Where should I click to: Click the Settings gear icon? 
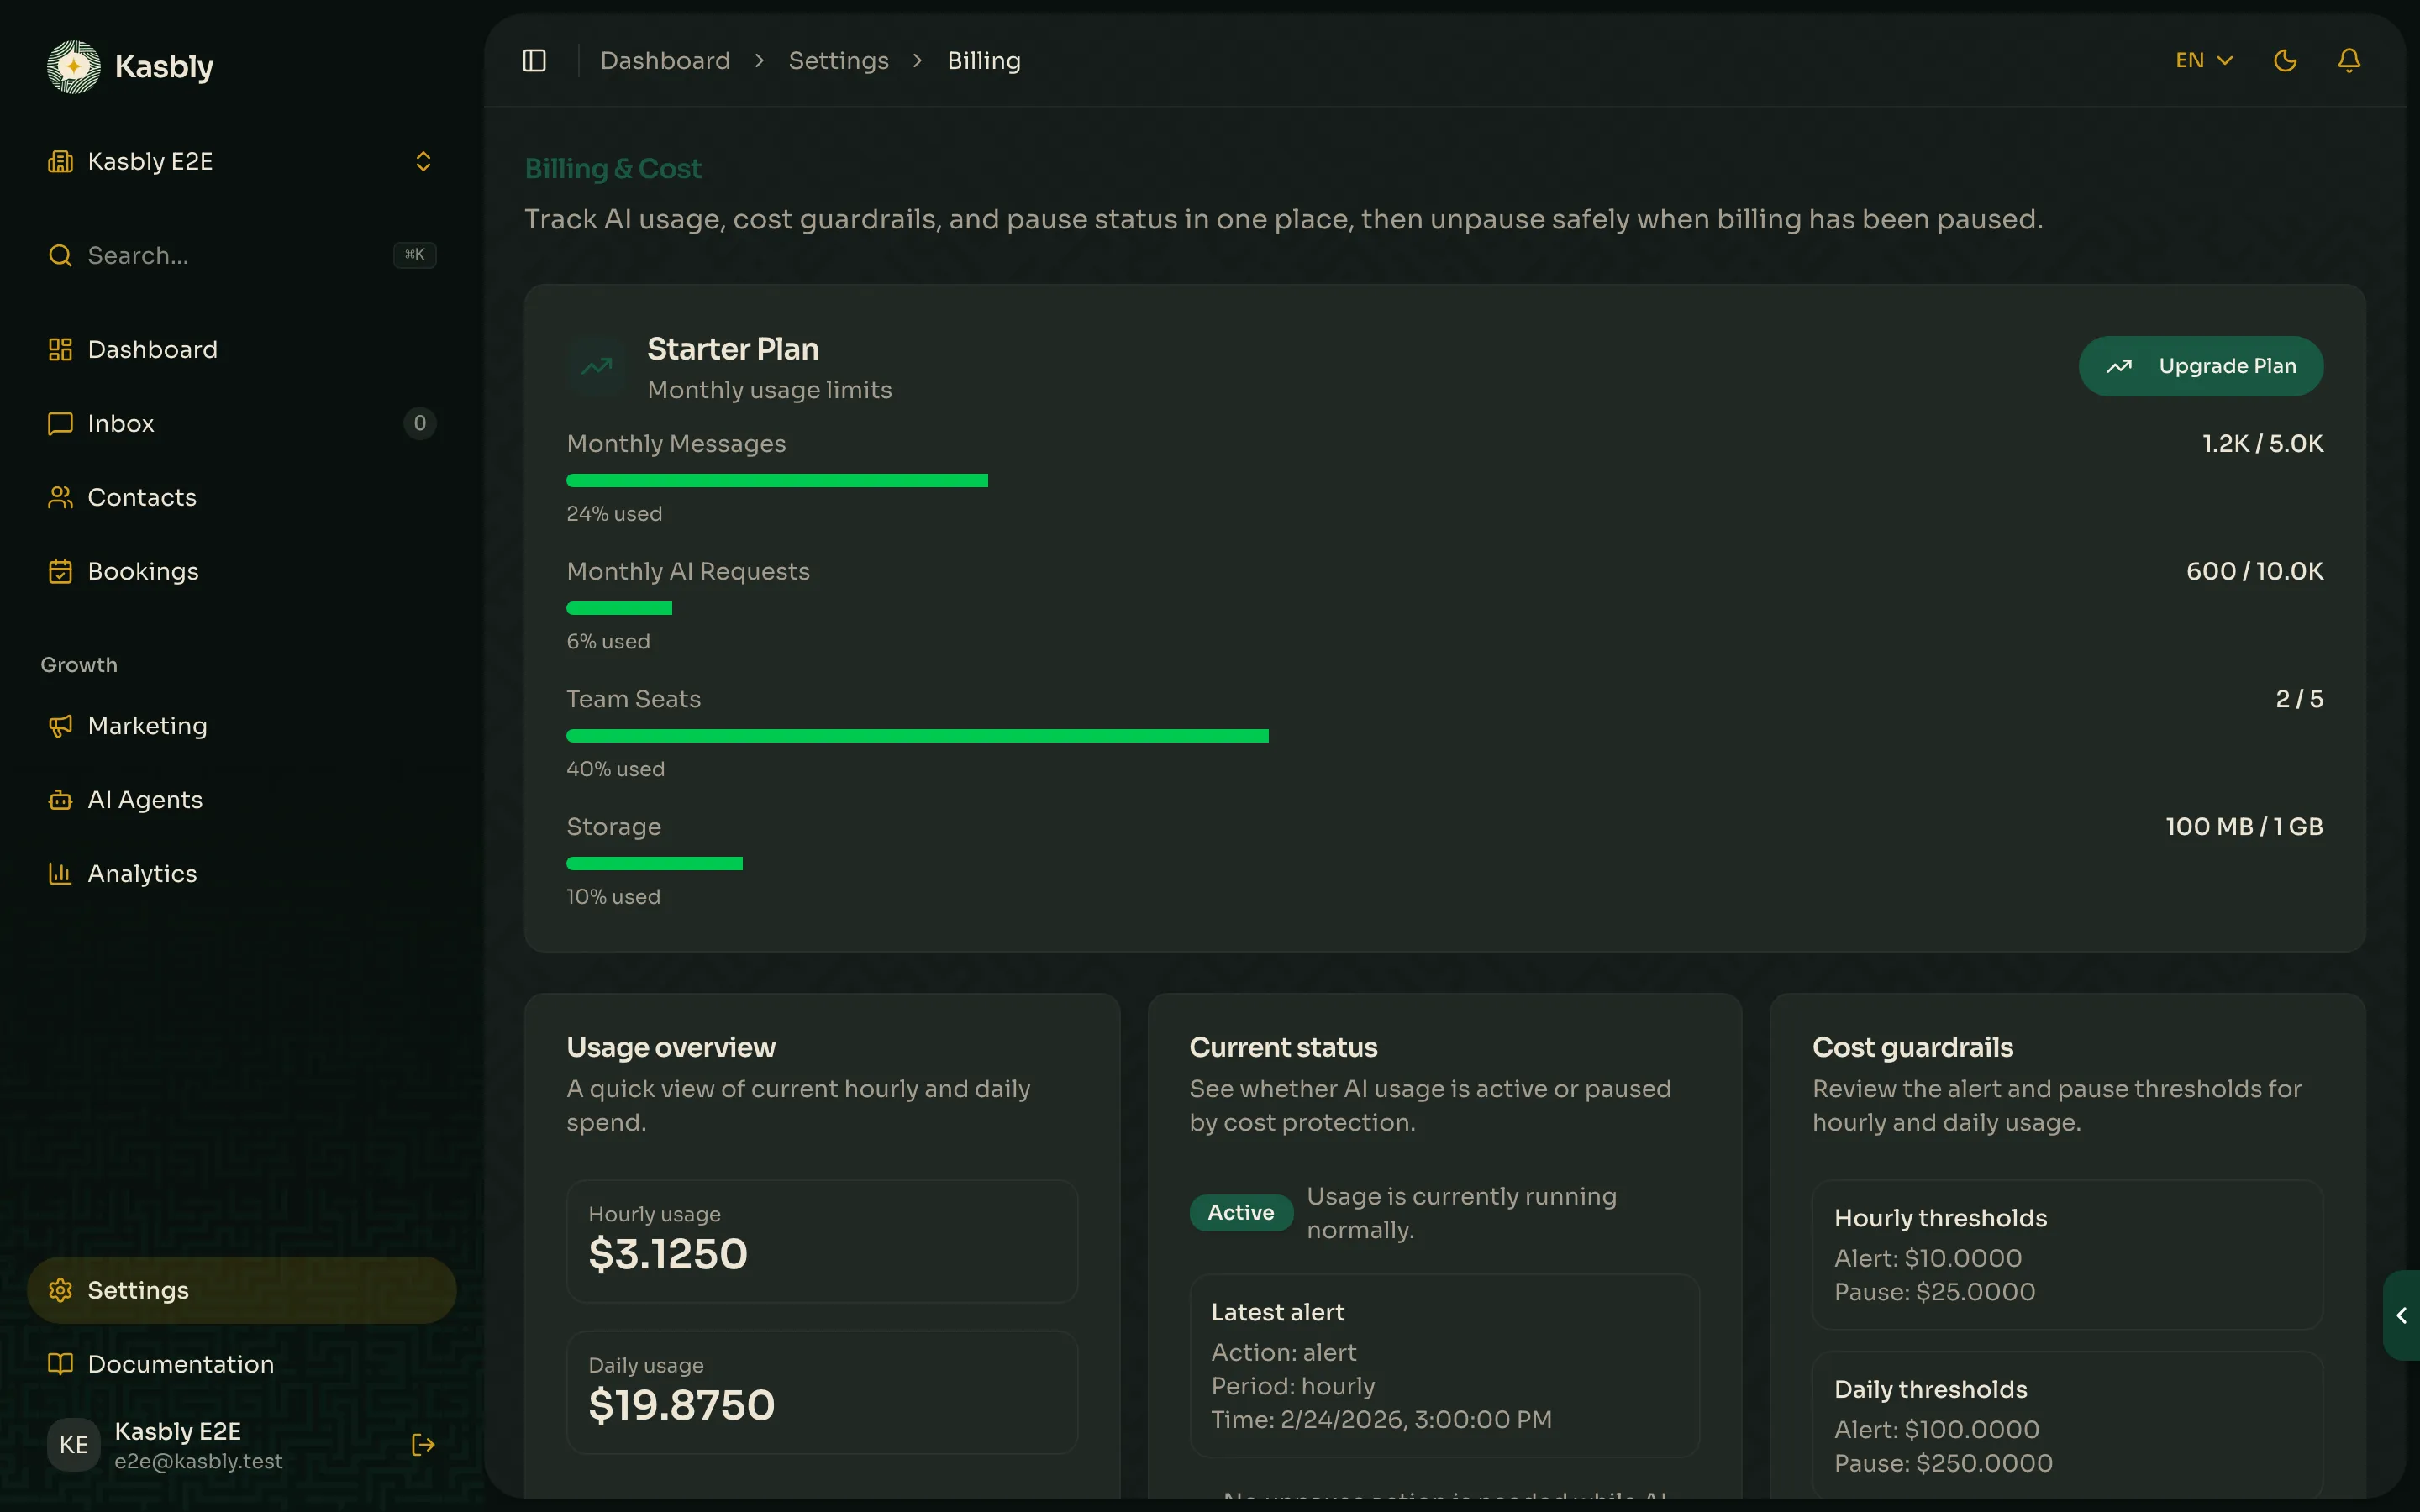pyautogui.click(x=60, y=1290)
